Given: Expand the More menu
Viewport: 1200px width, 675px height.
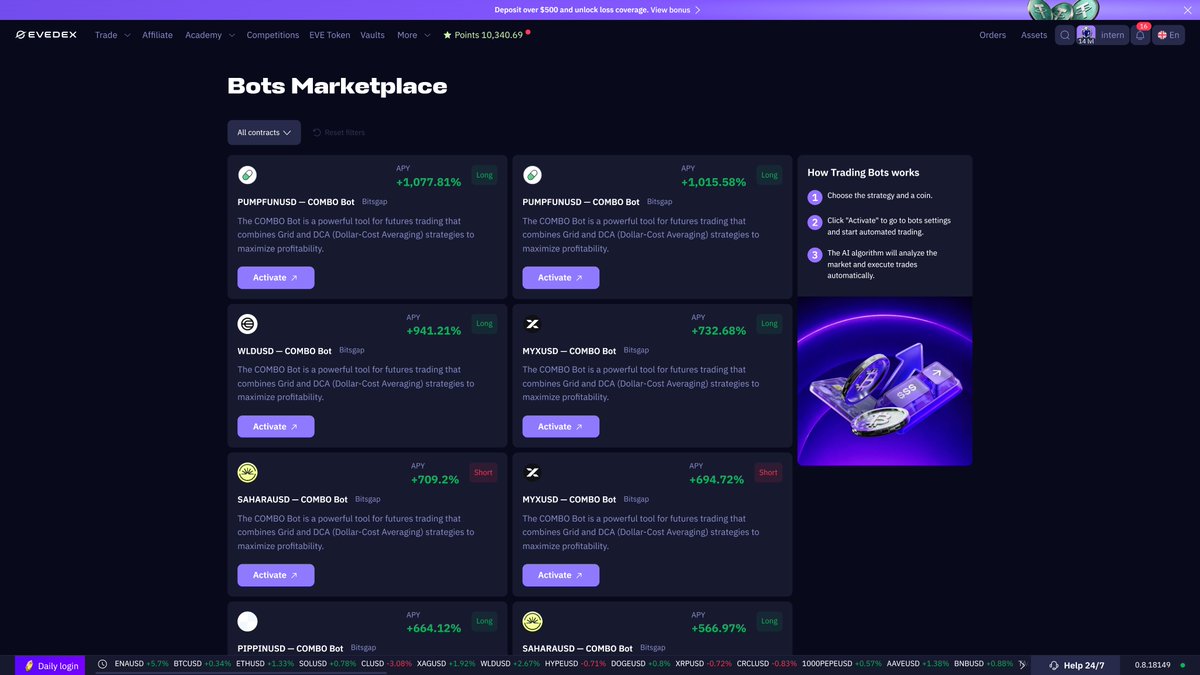Looking at the screenshot, I should [414, 35].
